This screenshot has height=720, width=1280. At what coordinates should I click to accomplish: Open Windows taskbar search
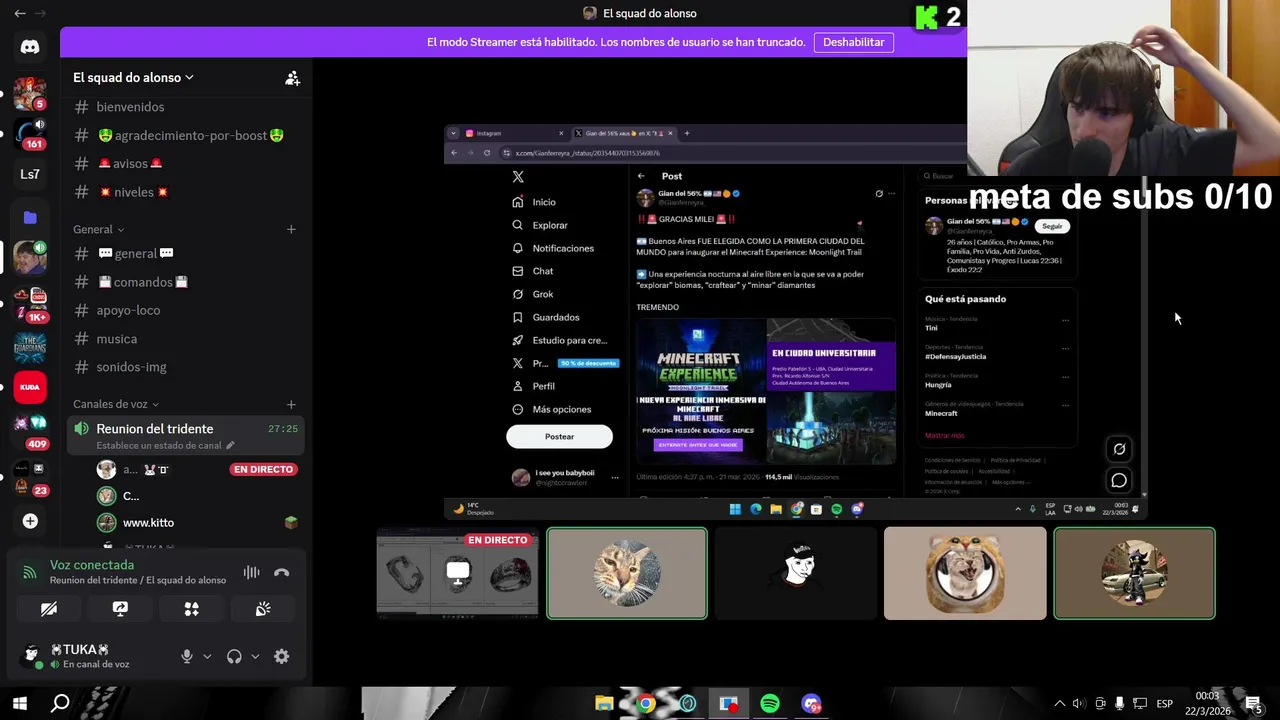[x=60, y=703]
